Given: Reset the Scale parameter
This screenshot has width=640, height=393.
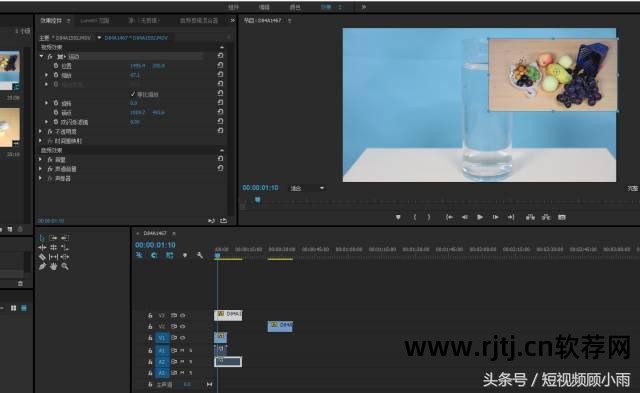Looking at the screenshot, I should pyautogui.click(x=220, y=74).
